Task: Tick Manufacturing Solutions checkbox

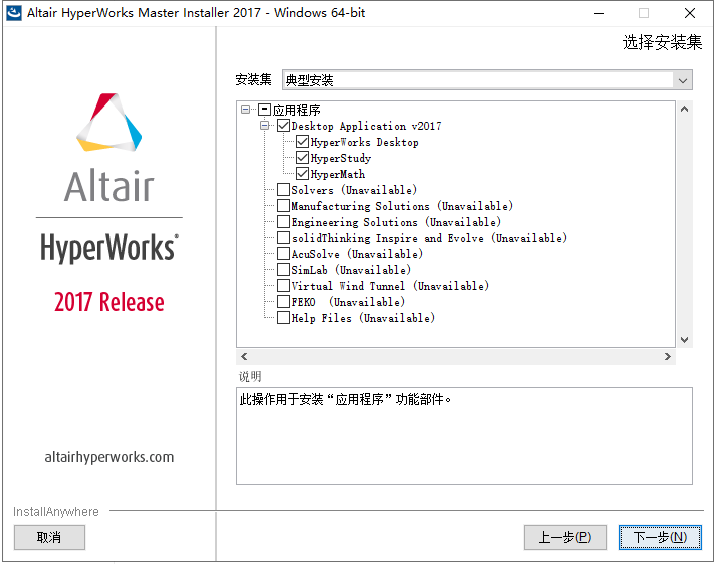Action: coord(284,206)
